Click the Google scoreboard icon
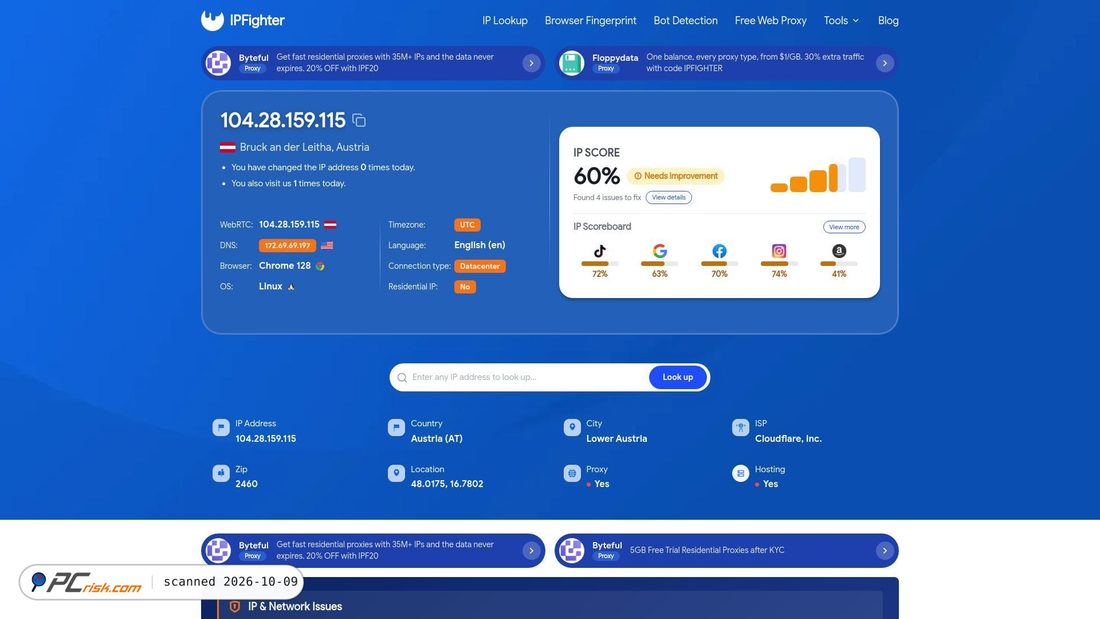Screen dimensions: 1100x619 coord(659,251)
